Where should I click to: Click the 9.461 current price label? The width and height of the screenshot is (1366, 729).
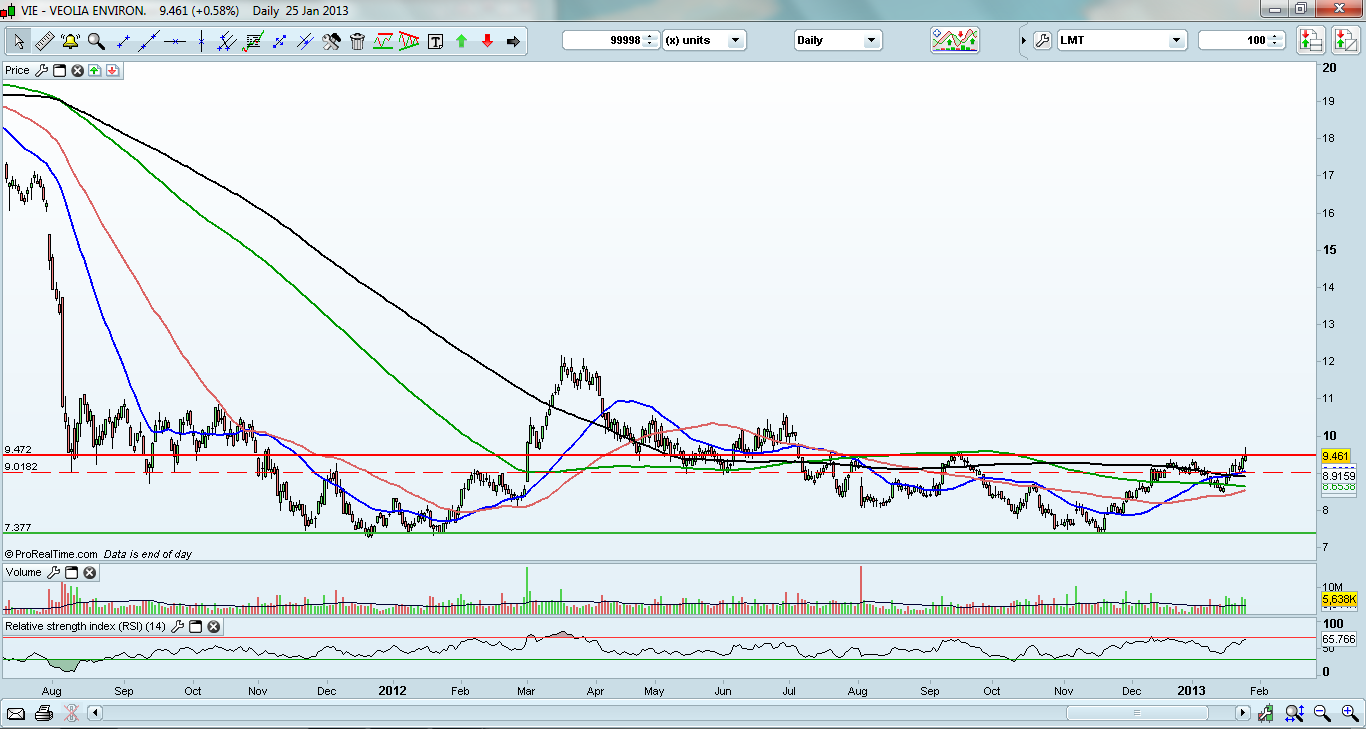(x=1337, y=455)
